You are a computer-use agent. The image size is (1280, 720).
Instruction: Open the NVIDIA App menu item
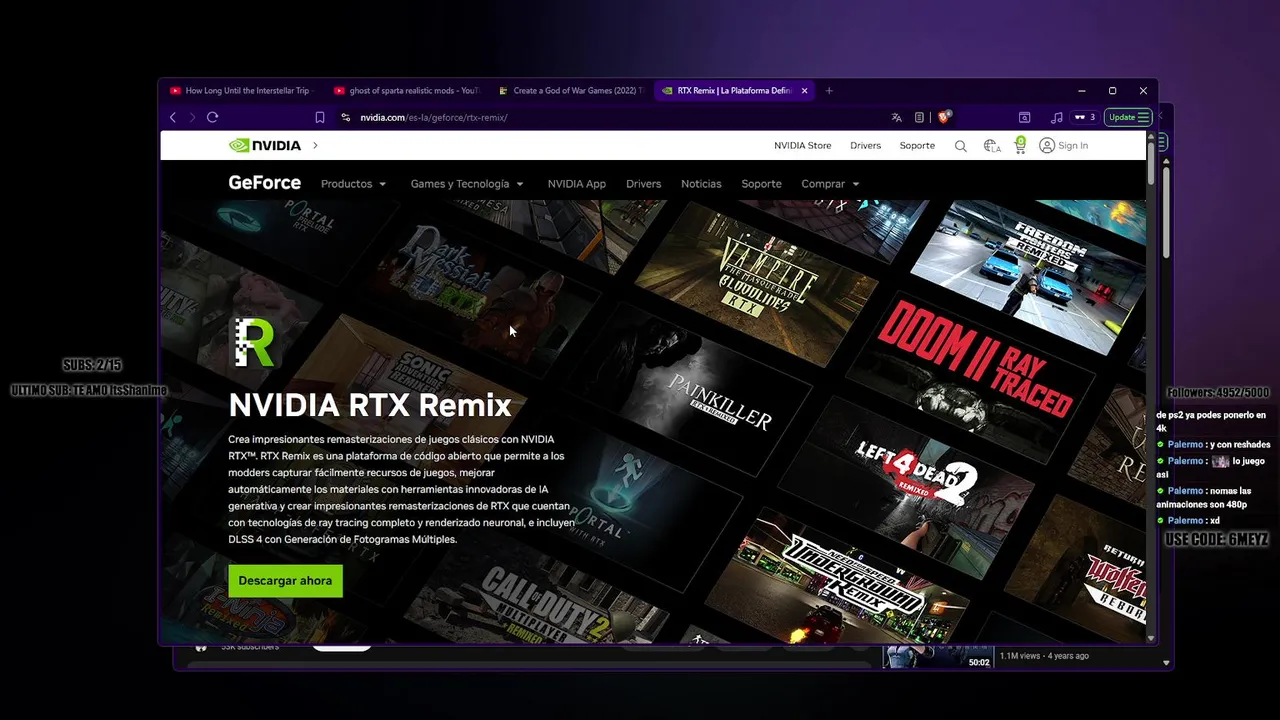click(x=576, y=184)
